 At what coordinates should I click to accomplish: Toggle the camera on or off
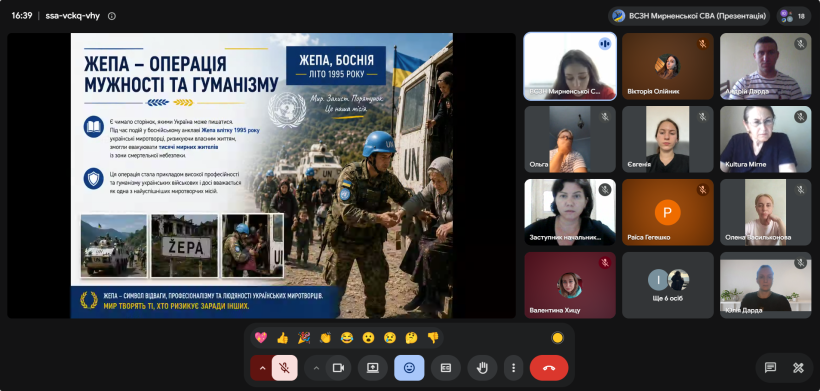click(x=338, y=368)
